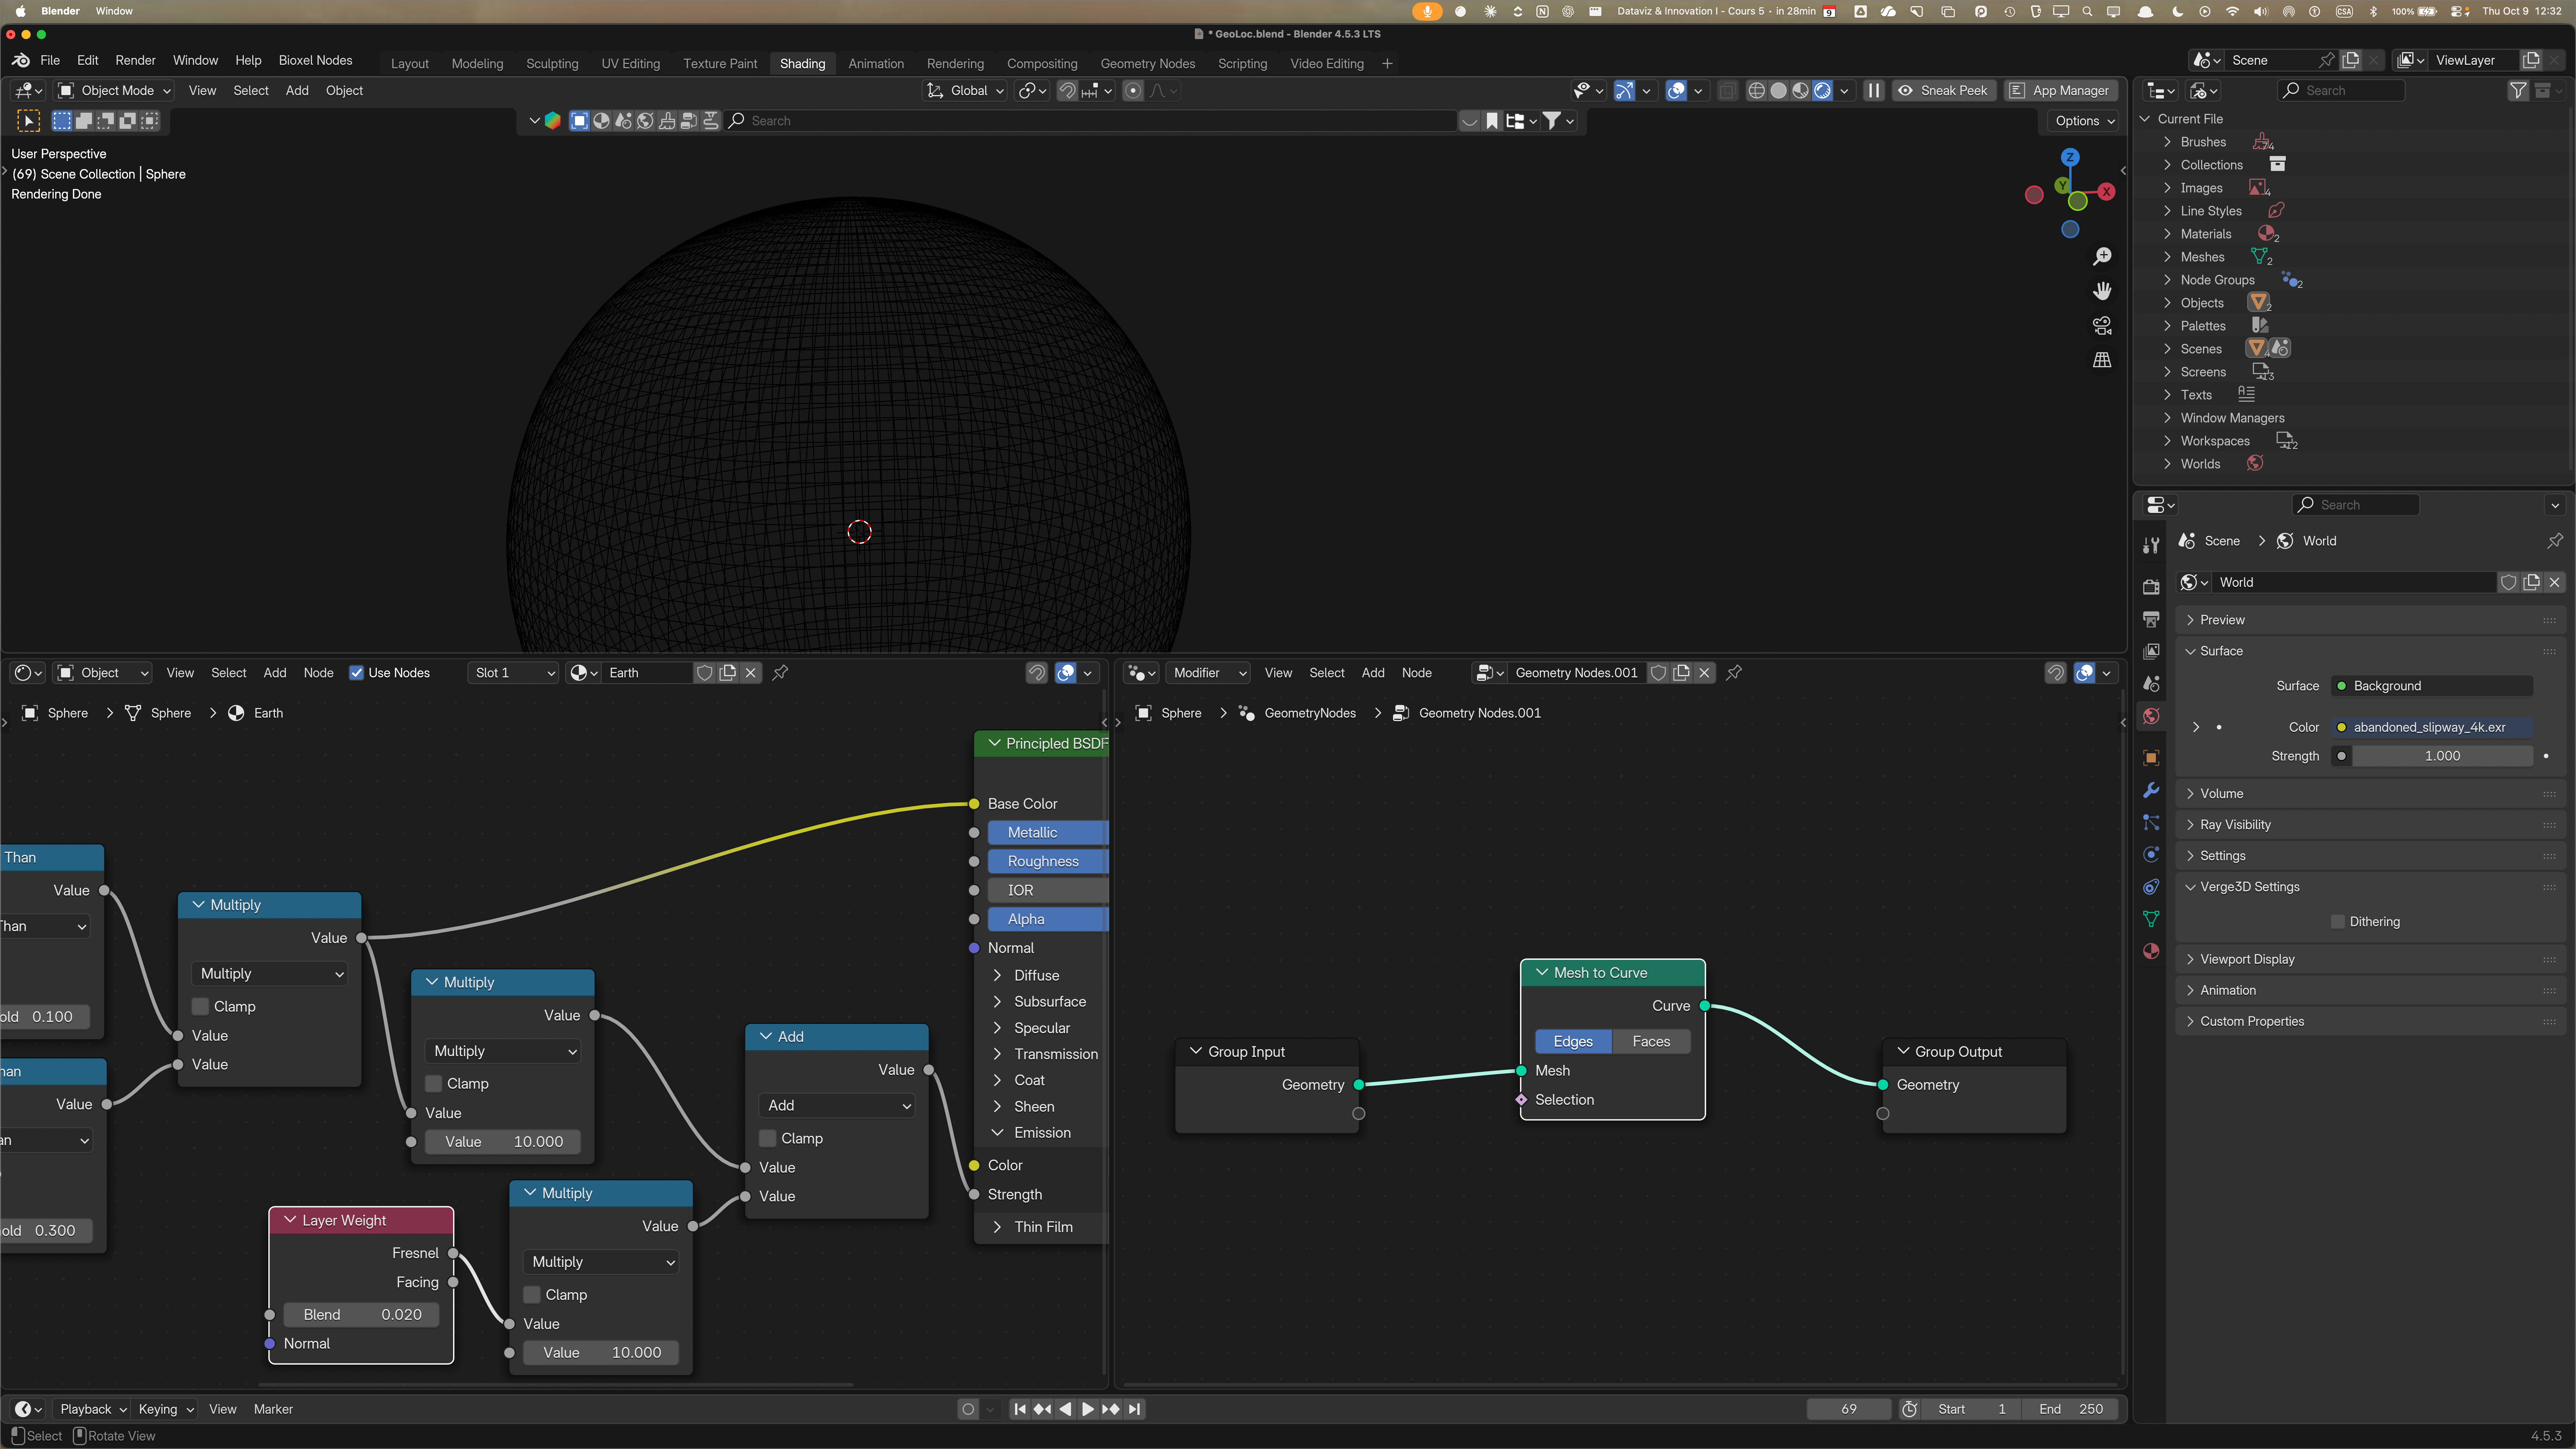This screenshot has height=1449, width=2576.
Task: Pin the Earth material node tree
Action: (780, 673)
